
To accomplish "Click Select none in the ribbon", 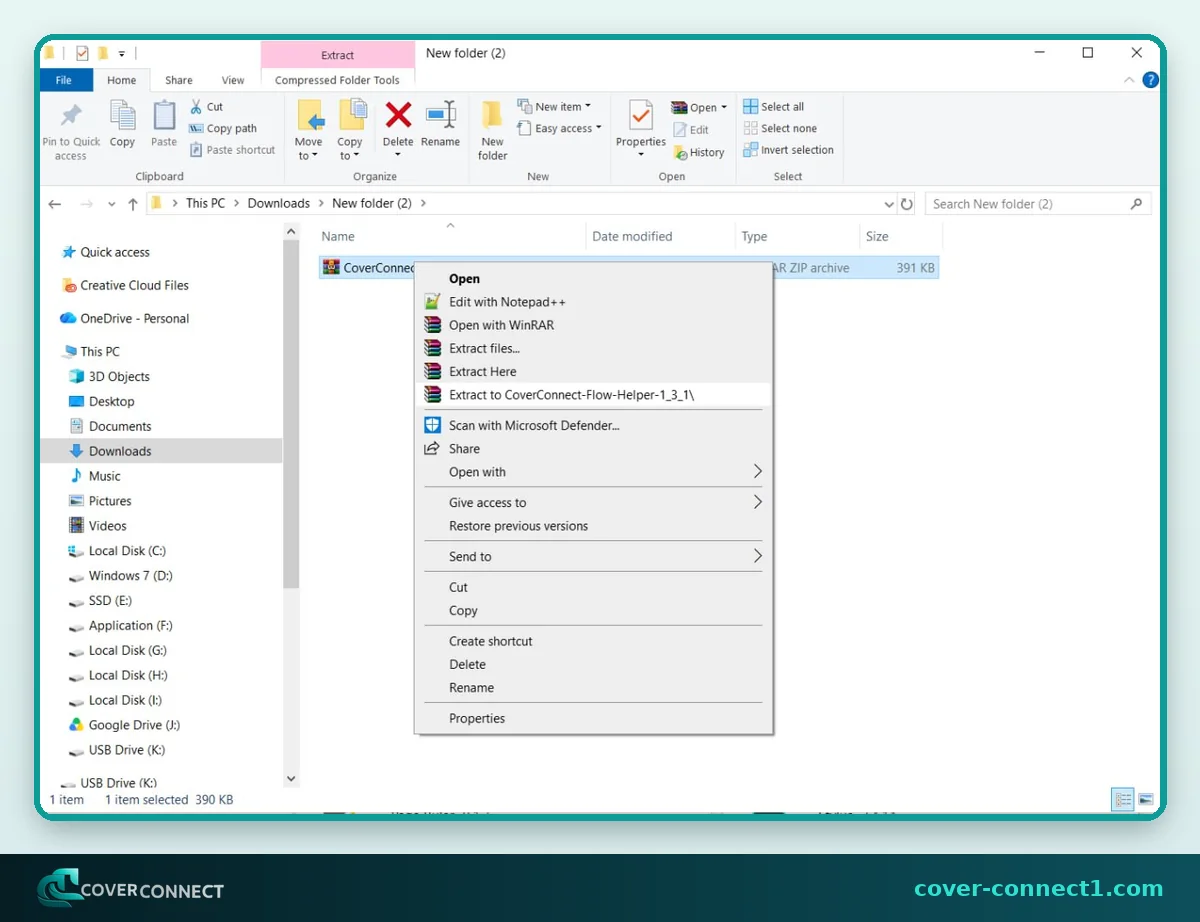I will tap(780, 128).
